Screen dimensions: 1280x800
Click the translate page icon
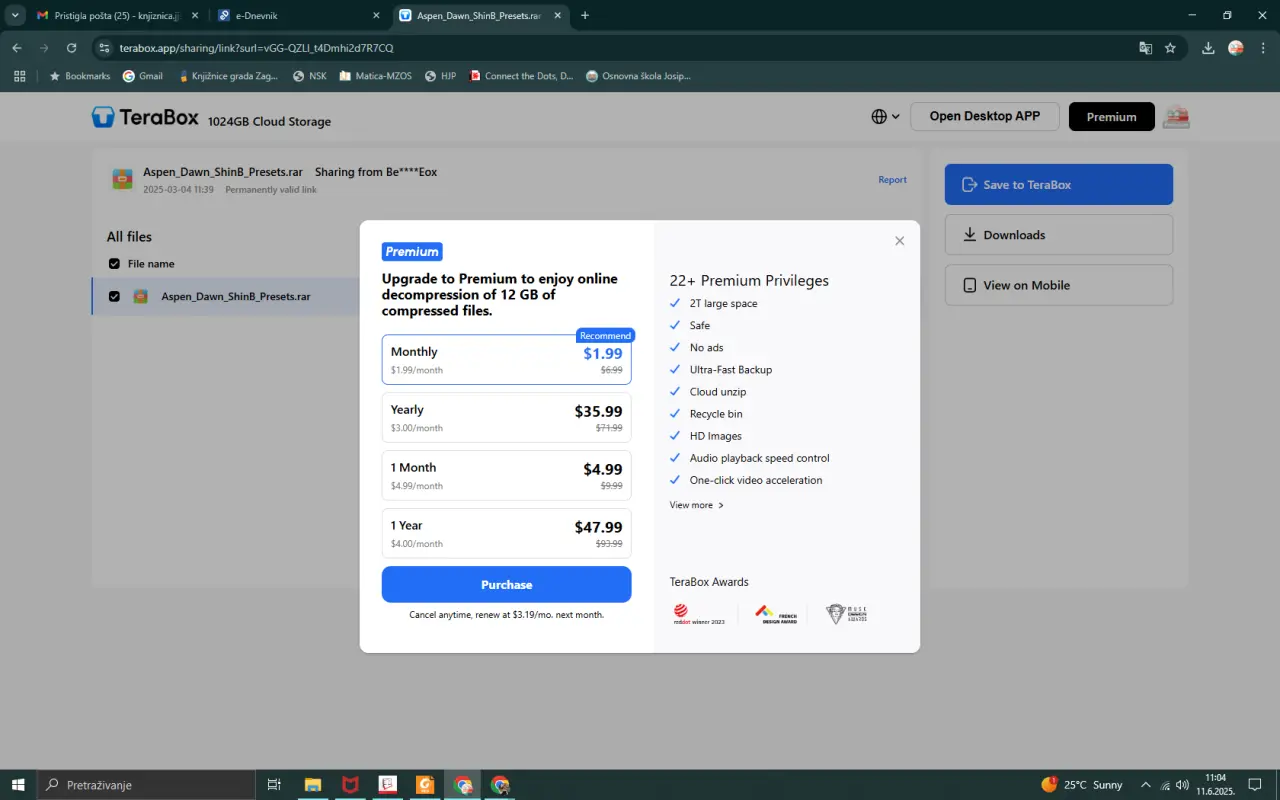1145,48
